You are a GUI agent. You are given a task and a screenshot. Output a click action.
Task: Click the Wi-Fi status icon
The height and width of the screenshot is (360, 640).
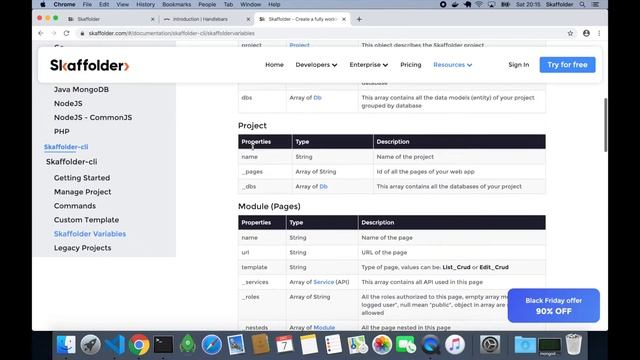(x=480, y=4)
